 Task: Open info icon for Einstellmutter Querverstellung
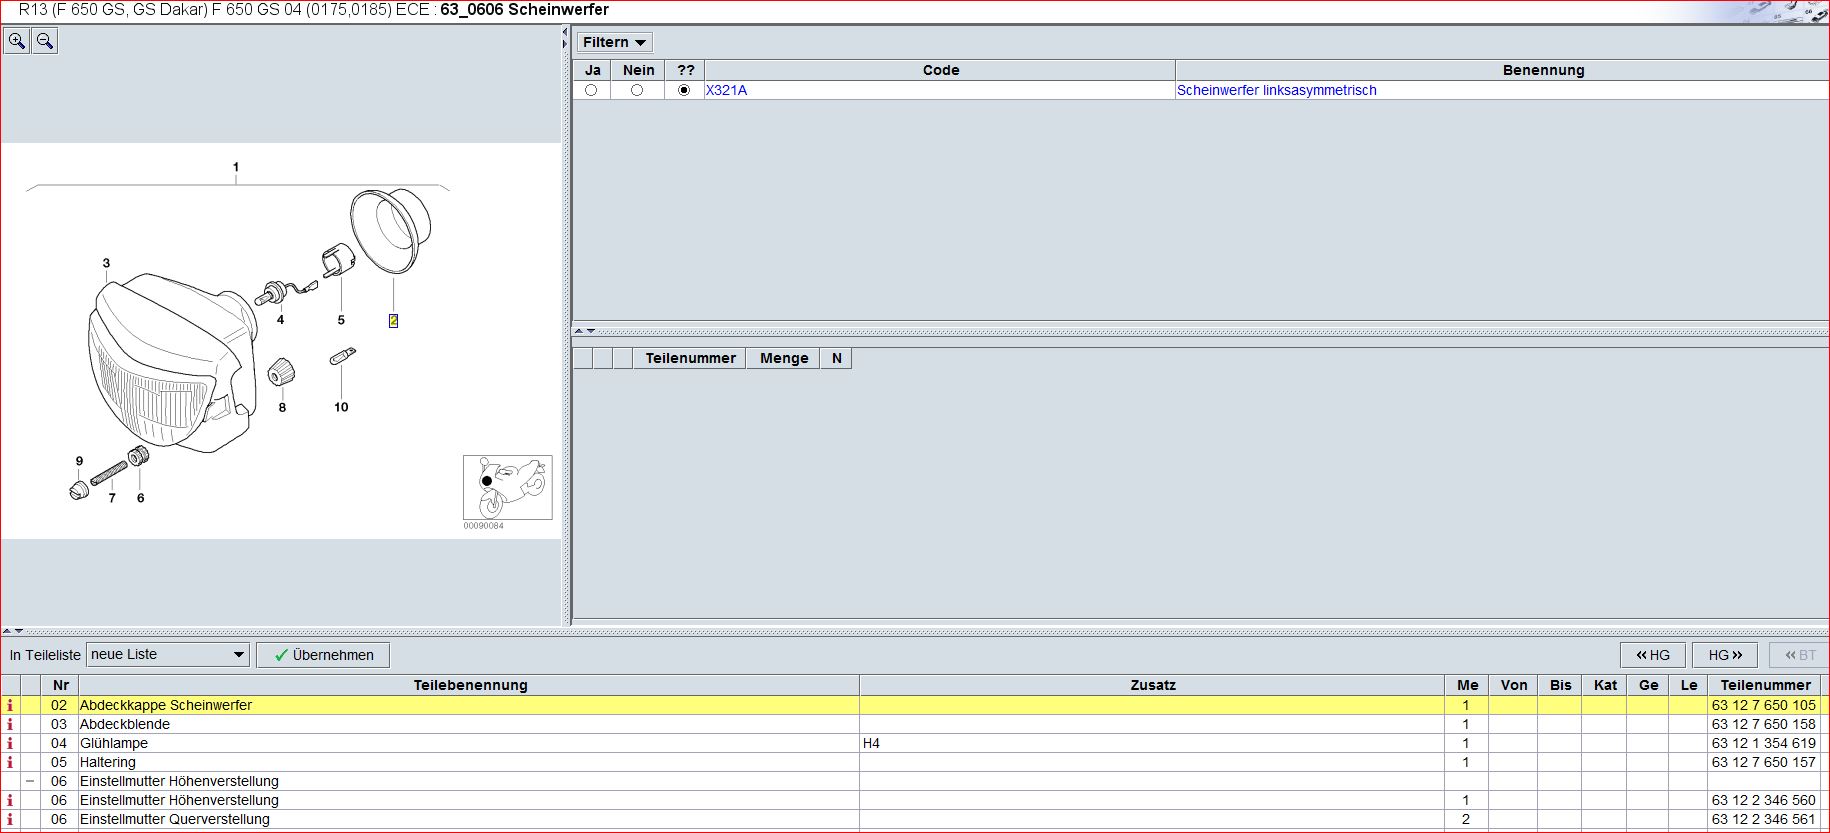pos(10,819)
